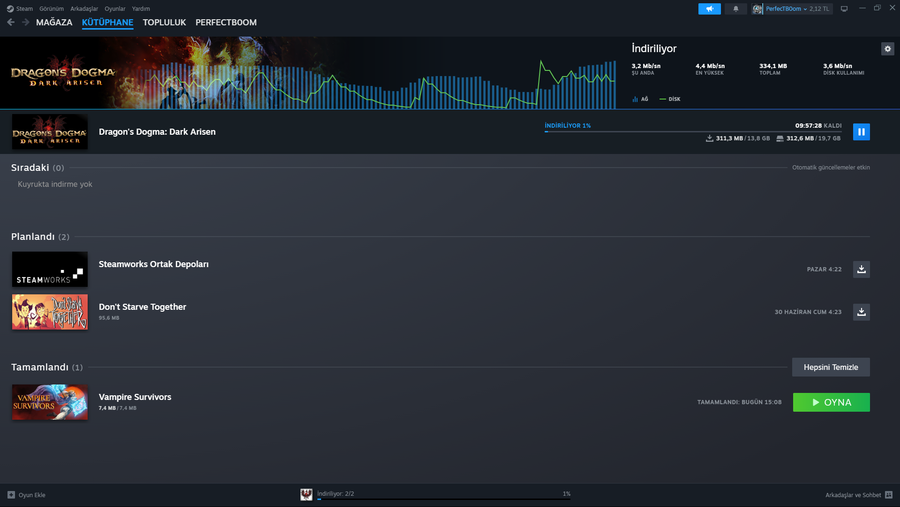
Task: Open Arkadaşlar ve Sohbet
Action: pos(853,495)
